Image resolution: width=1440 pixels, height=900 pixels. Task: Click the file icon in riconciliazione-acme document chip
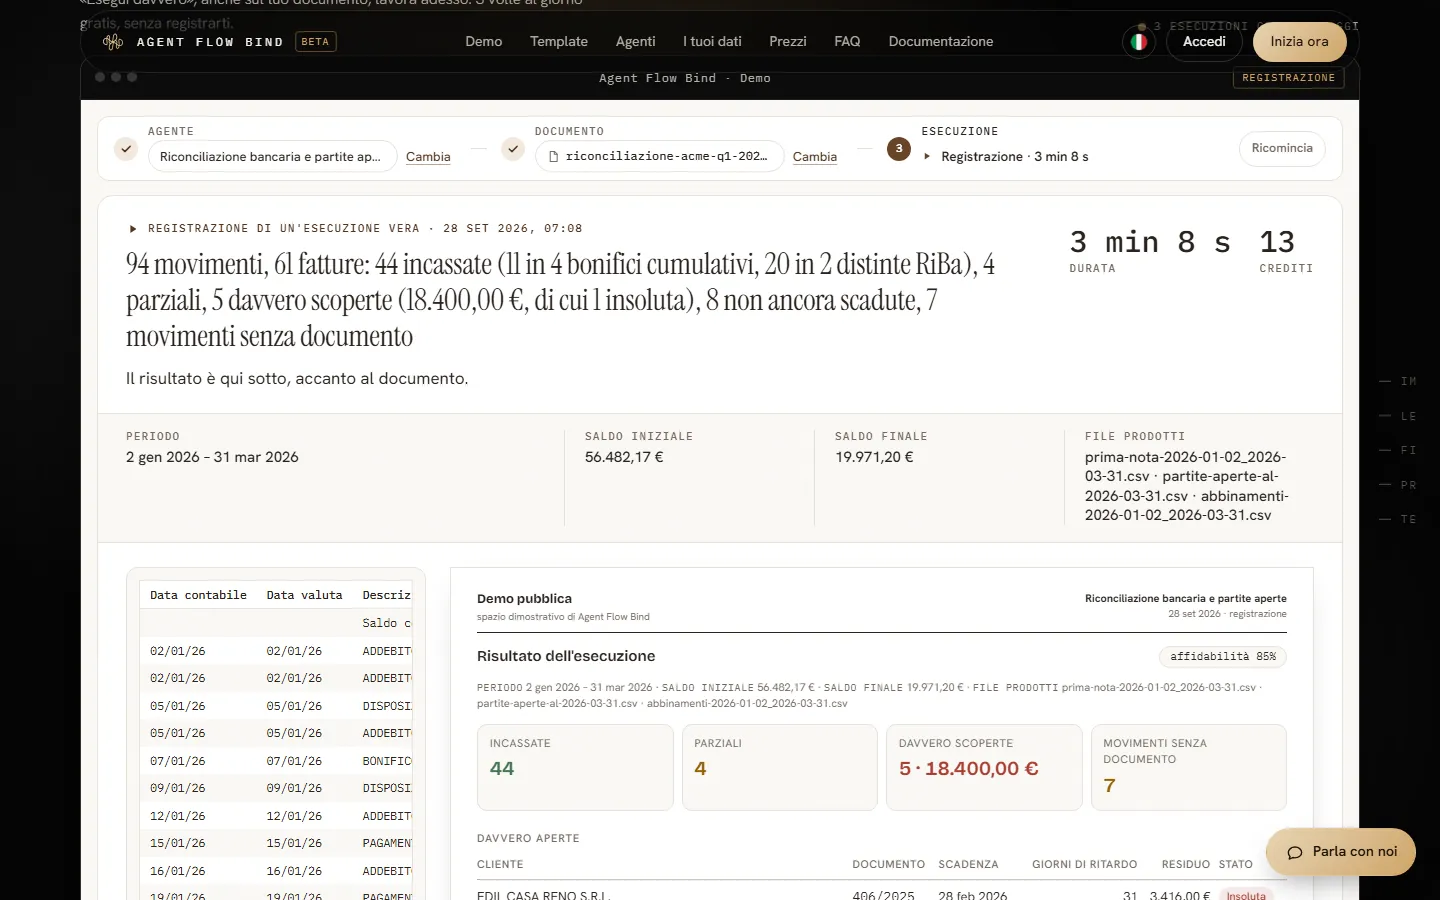click(x=553, y=157)
